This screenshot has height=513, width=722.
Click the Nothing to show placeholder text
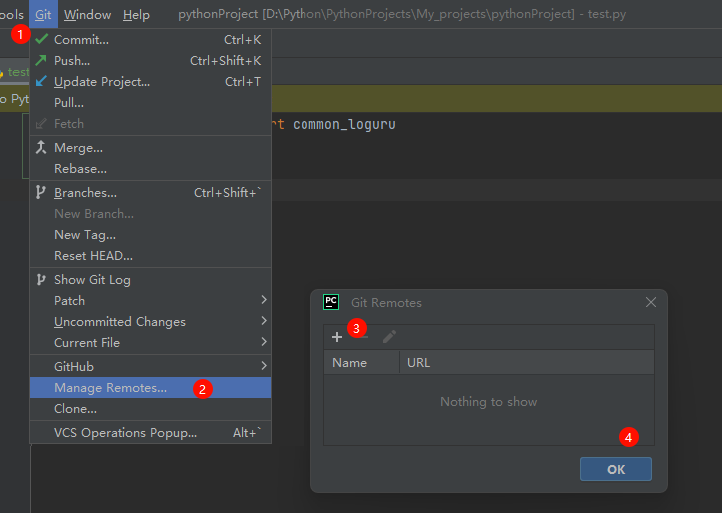[x=489, y=402]
